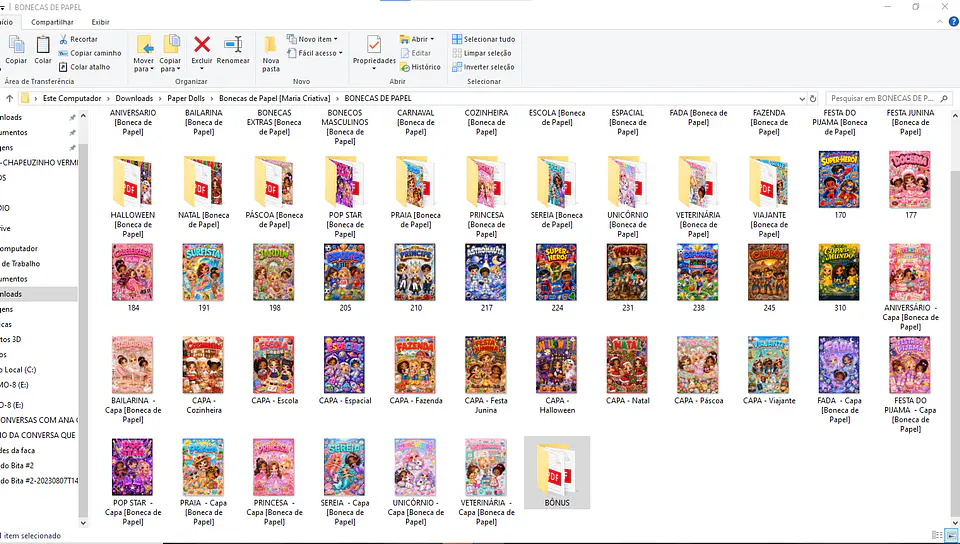Select thumbnail file 205

point(345,278)
